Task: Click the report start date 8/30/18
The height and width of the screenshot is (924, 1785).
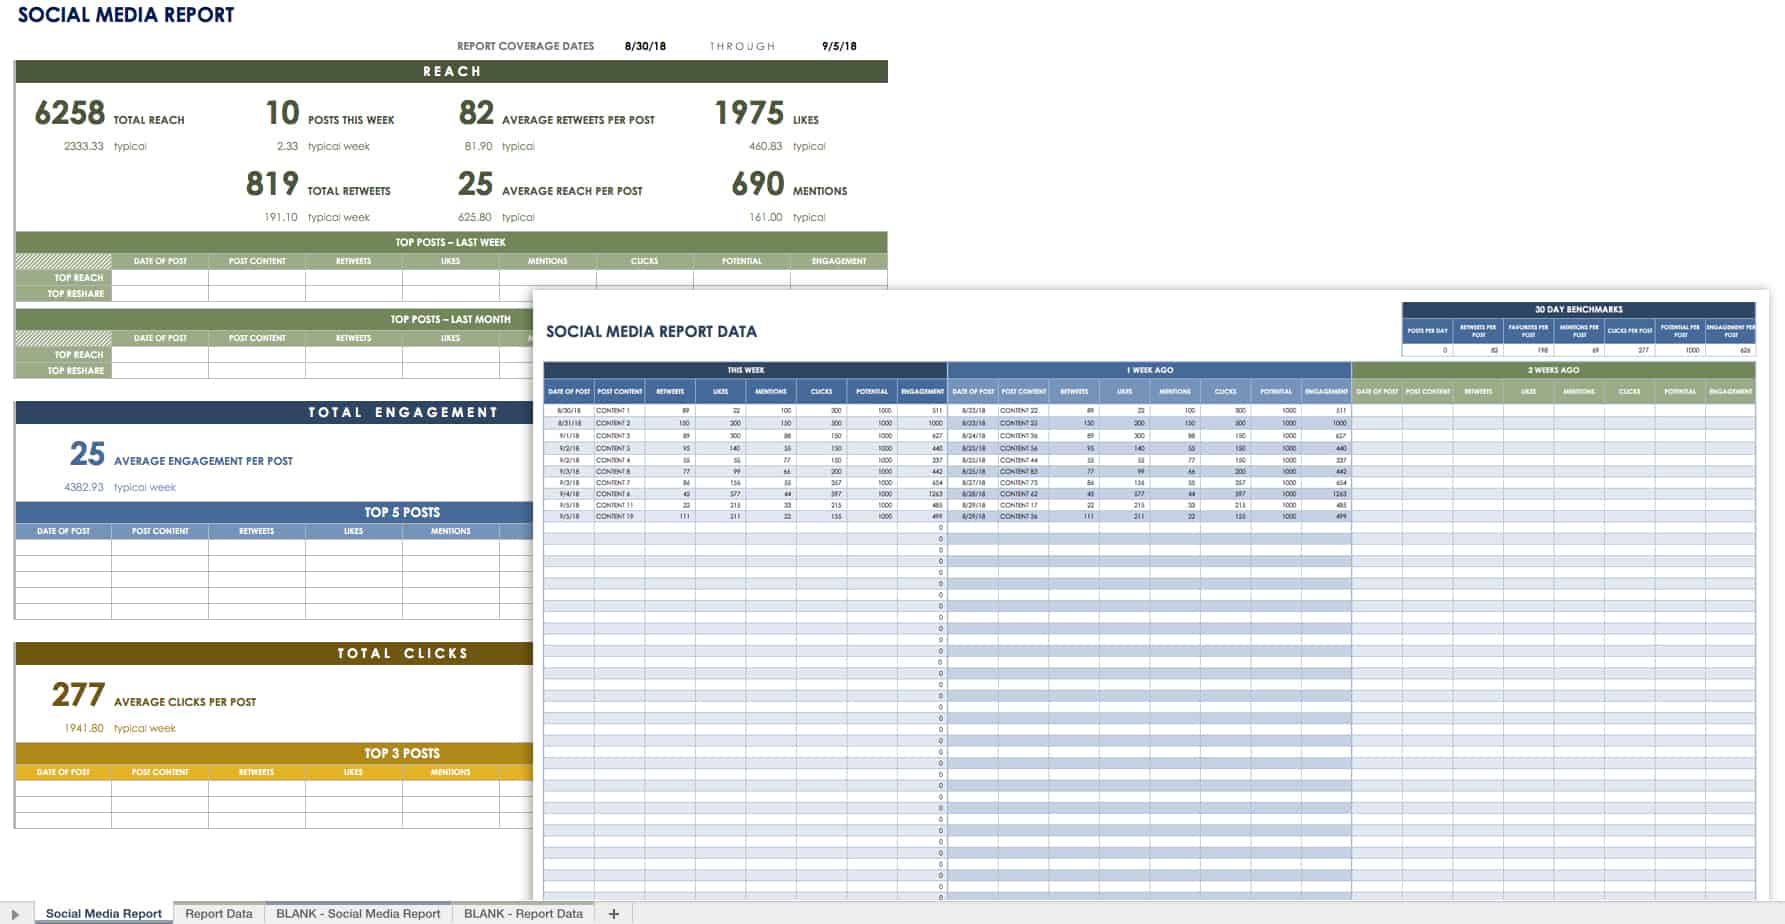Action: coord(645,46)
